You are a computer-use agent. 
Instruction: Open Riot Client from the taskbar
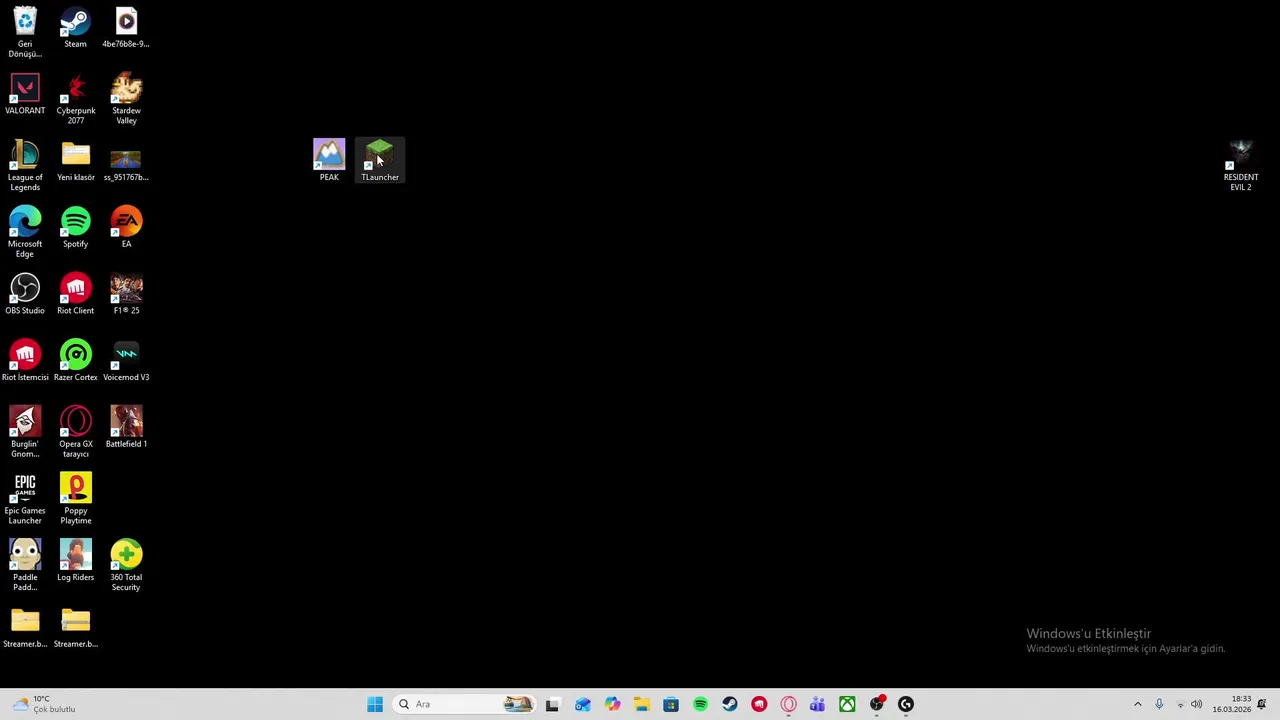[x=759, y=704]
